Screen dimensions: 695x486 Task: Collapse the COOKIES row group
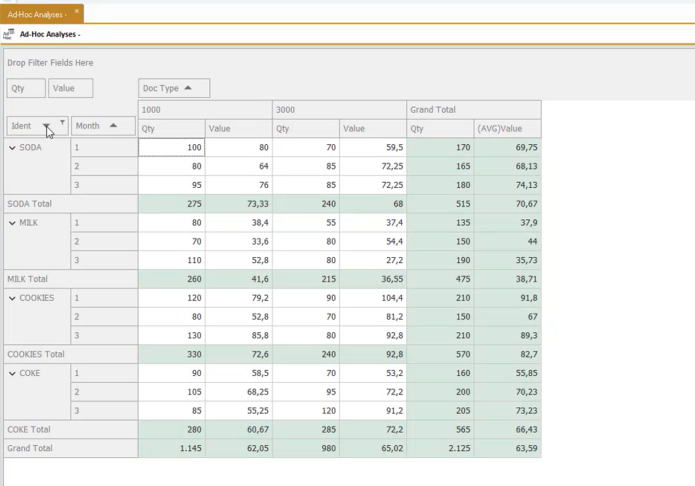13,298
